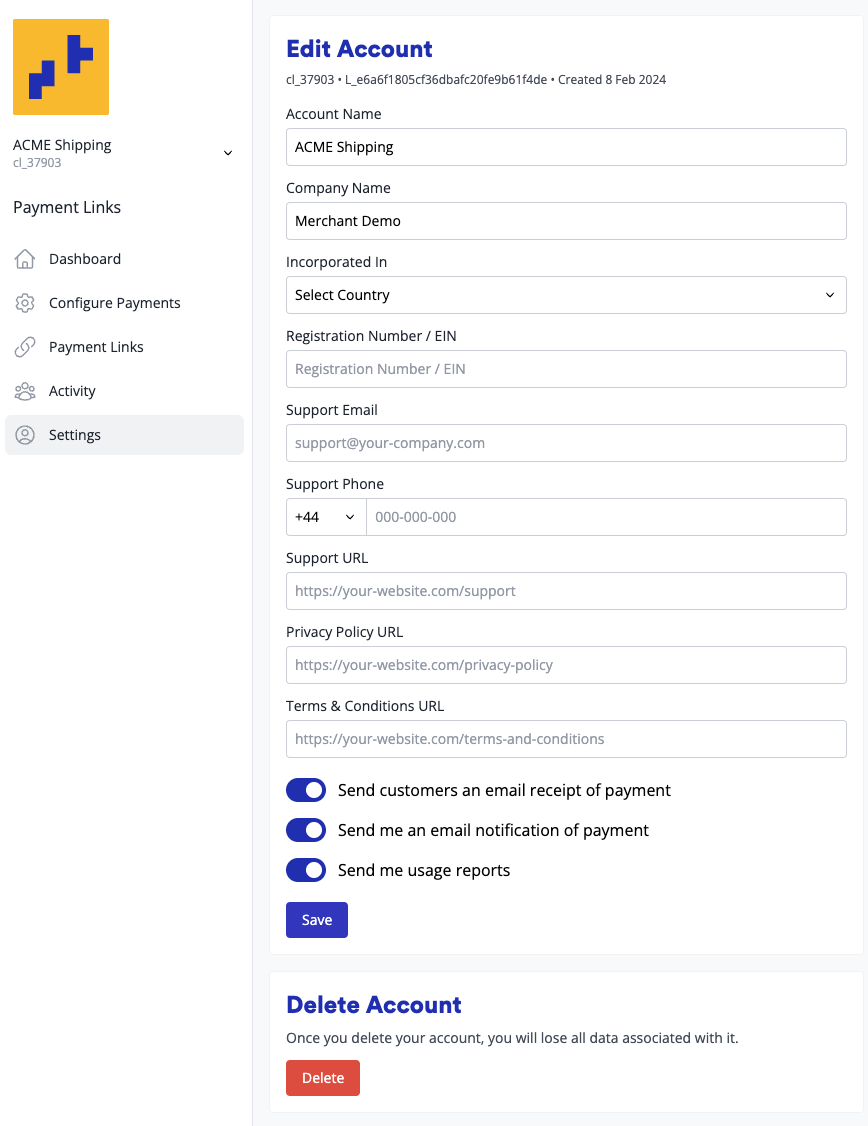Select the Company Name text field

click(566, 221)
